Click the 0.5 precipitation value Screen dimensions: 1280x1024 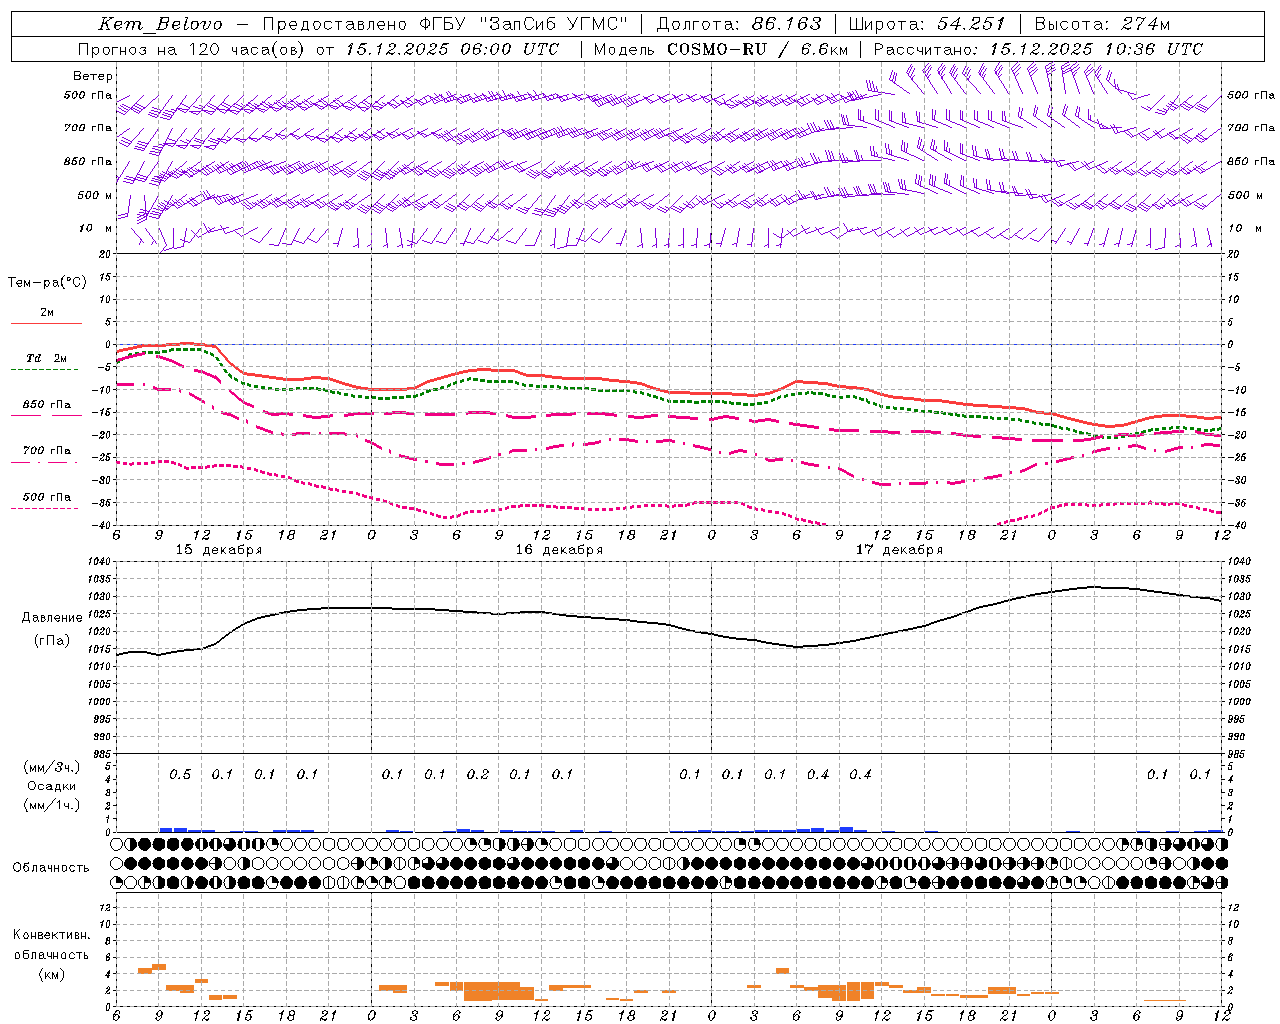click(180, 775)
